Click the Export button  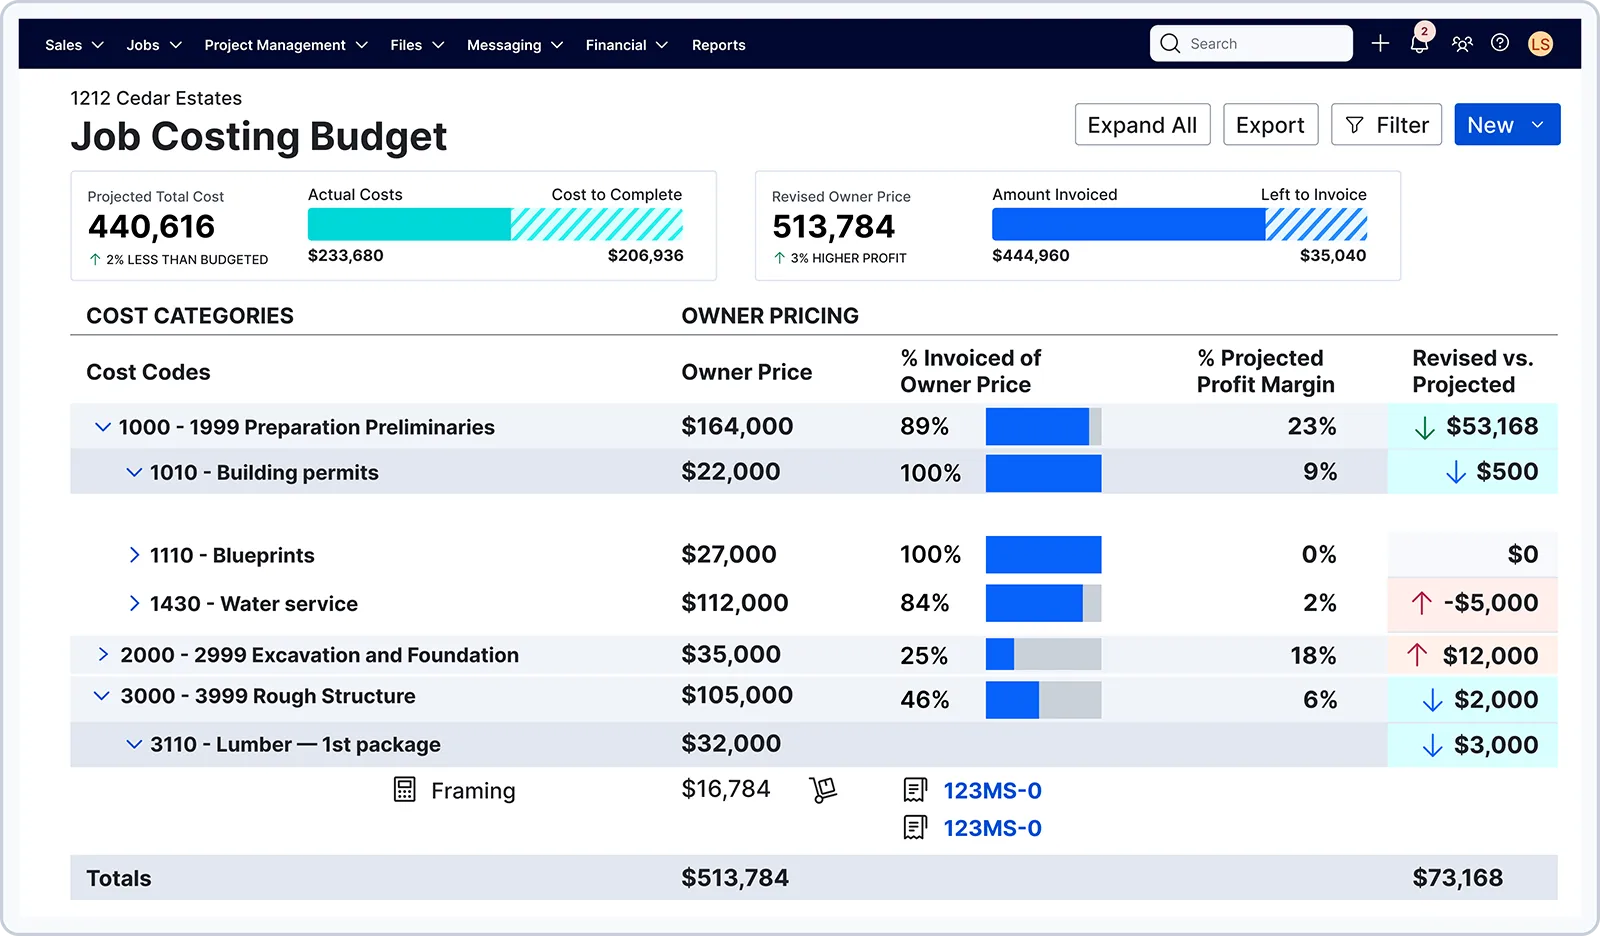1270,125
